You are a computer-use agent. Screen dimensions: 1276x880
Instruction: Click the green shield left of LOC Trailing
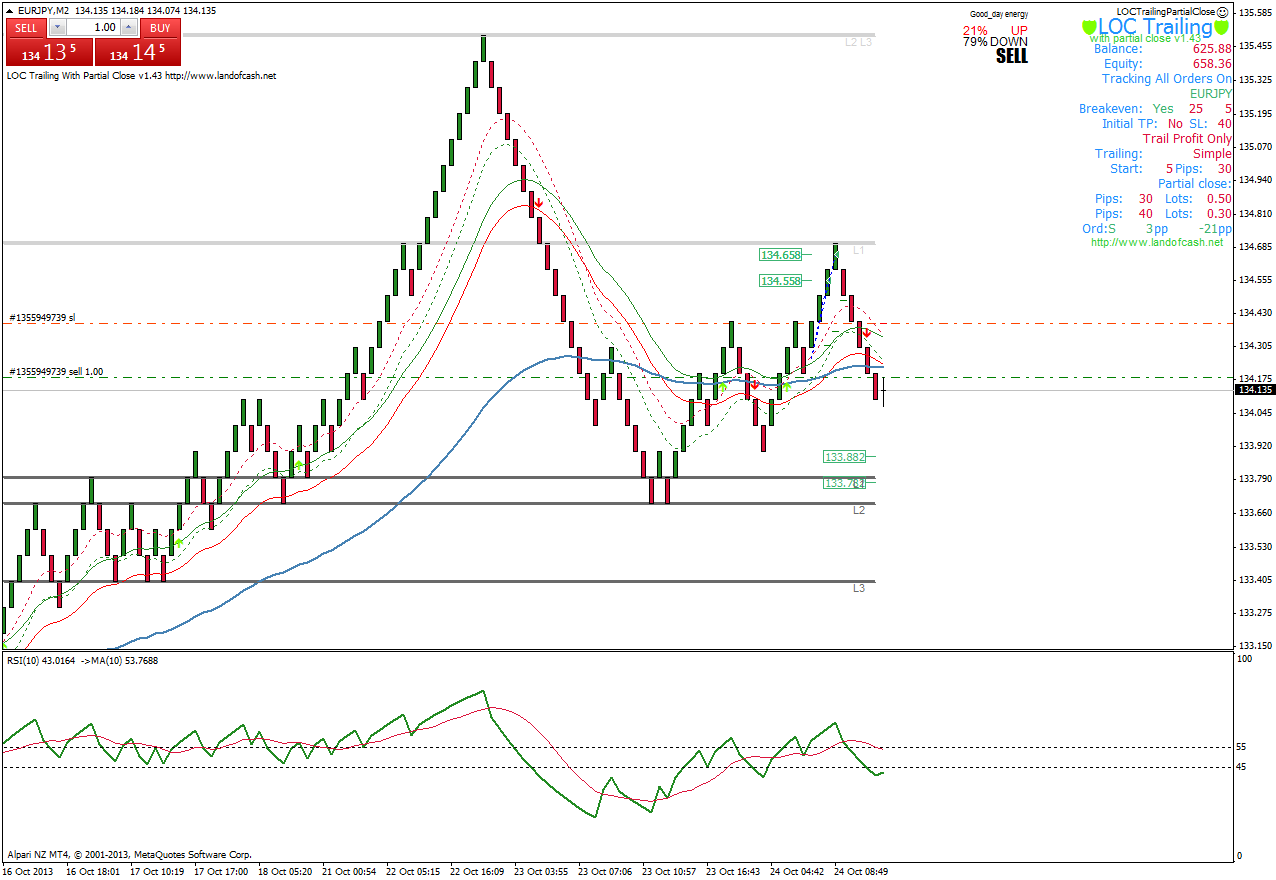pos(1088,27)
